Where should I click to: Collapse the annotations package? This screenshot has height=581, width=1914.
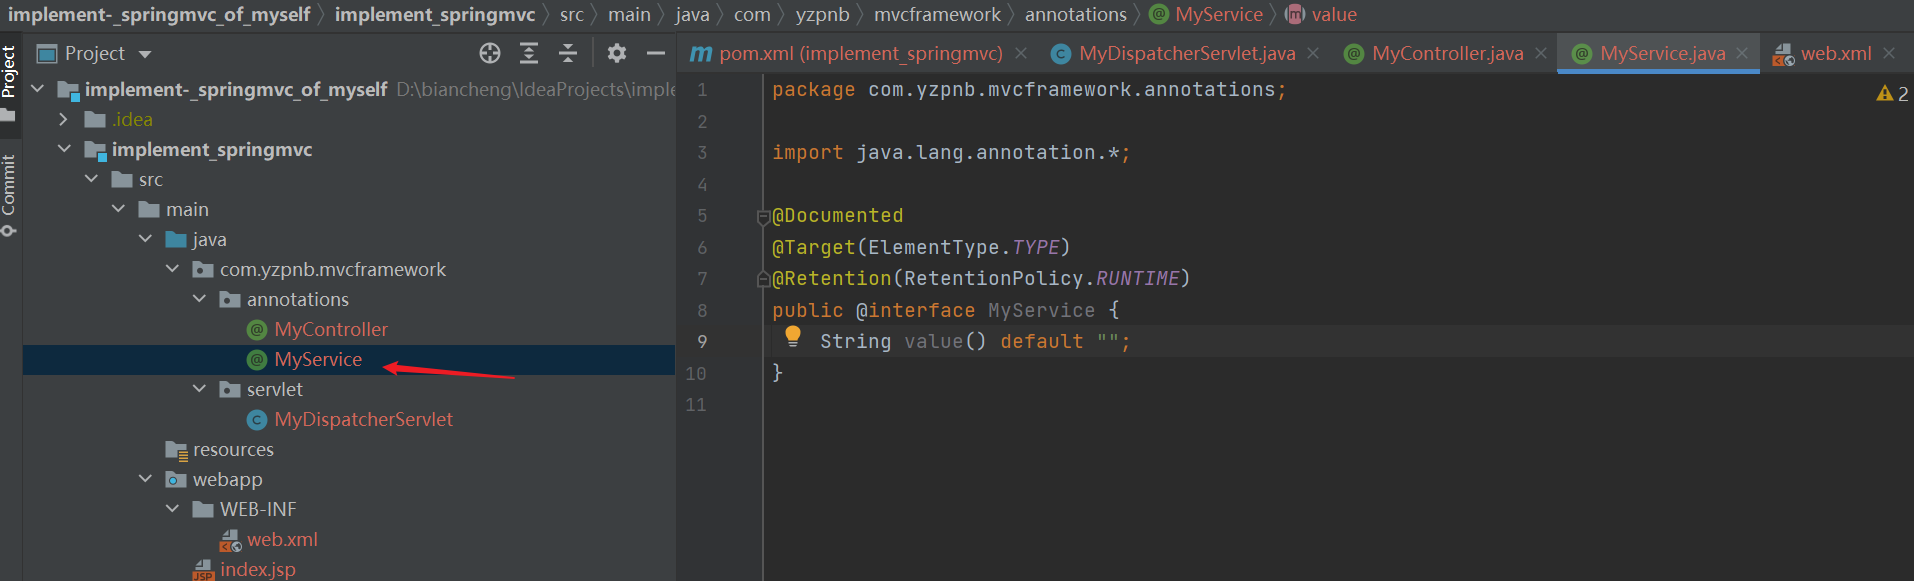[199, 299]
